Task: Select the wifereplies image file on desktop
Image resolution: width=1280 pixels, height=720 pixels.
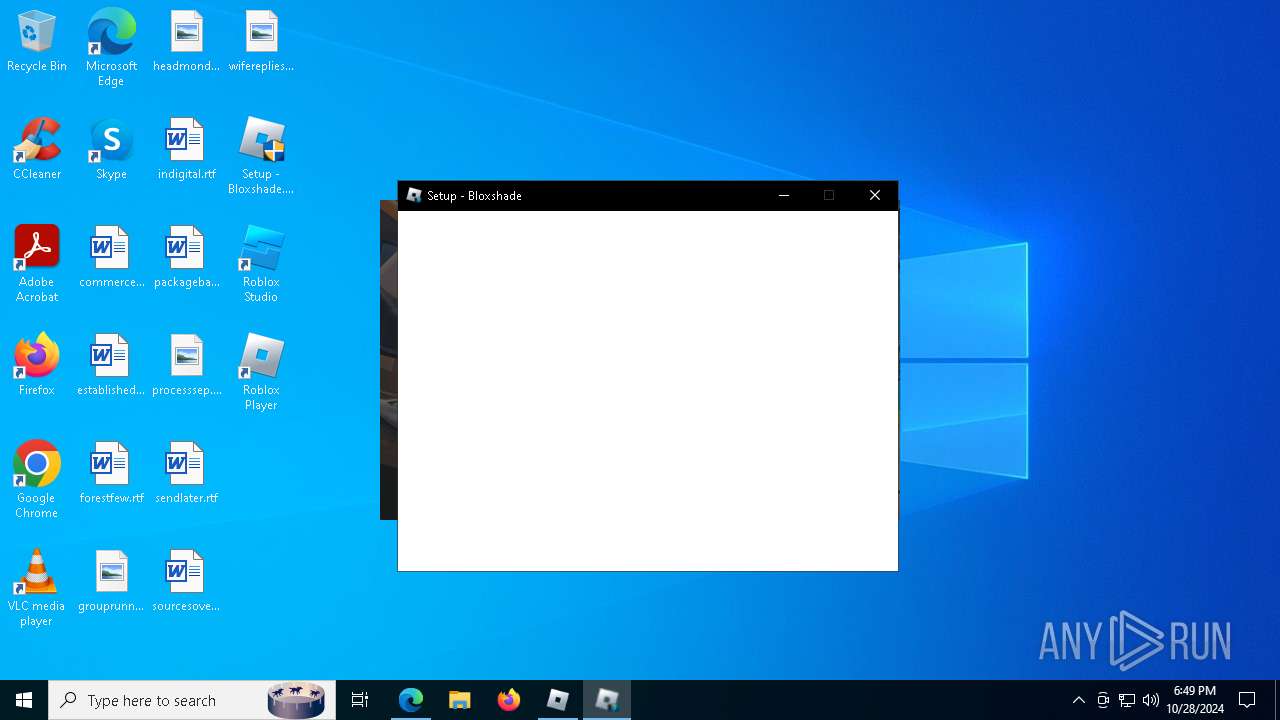Action: point(261,42)
